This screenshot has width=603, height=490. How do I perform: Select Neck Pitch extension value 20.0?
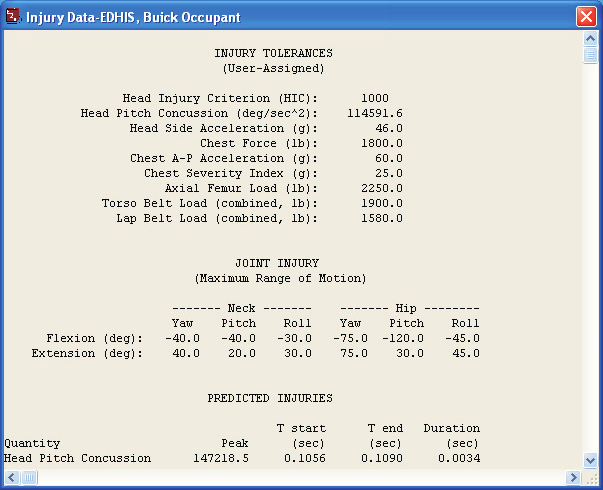[242, 353]
